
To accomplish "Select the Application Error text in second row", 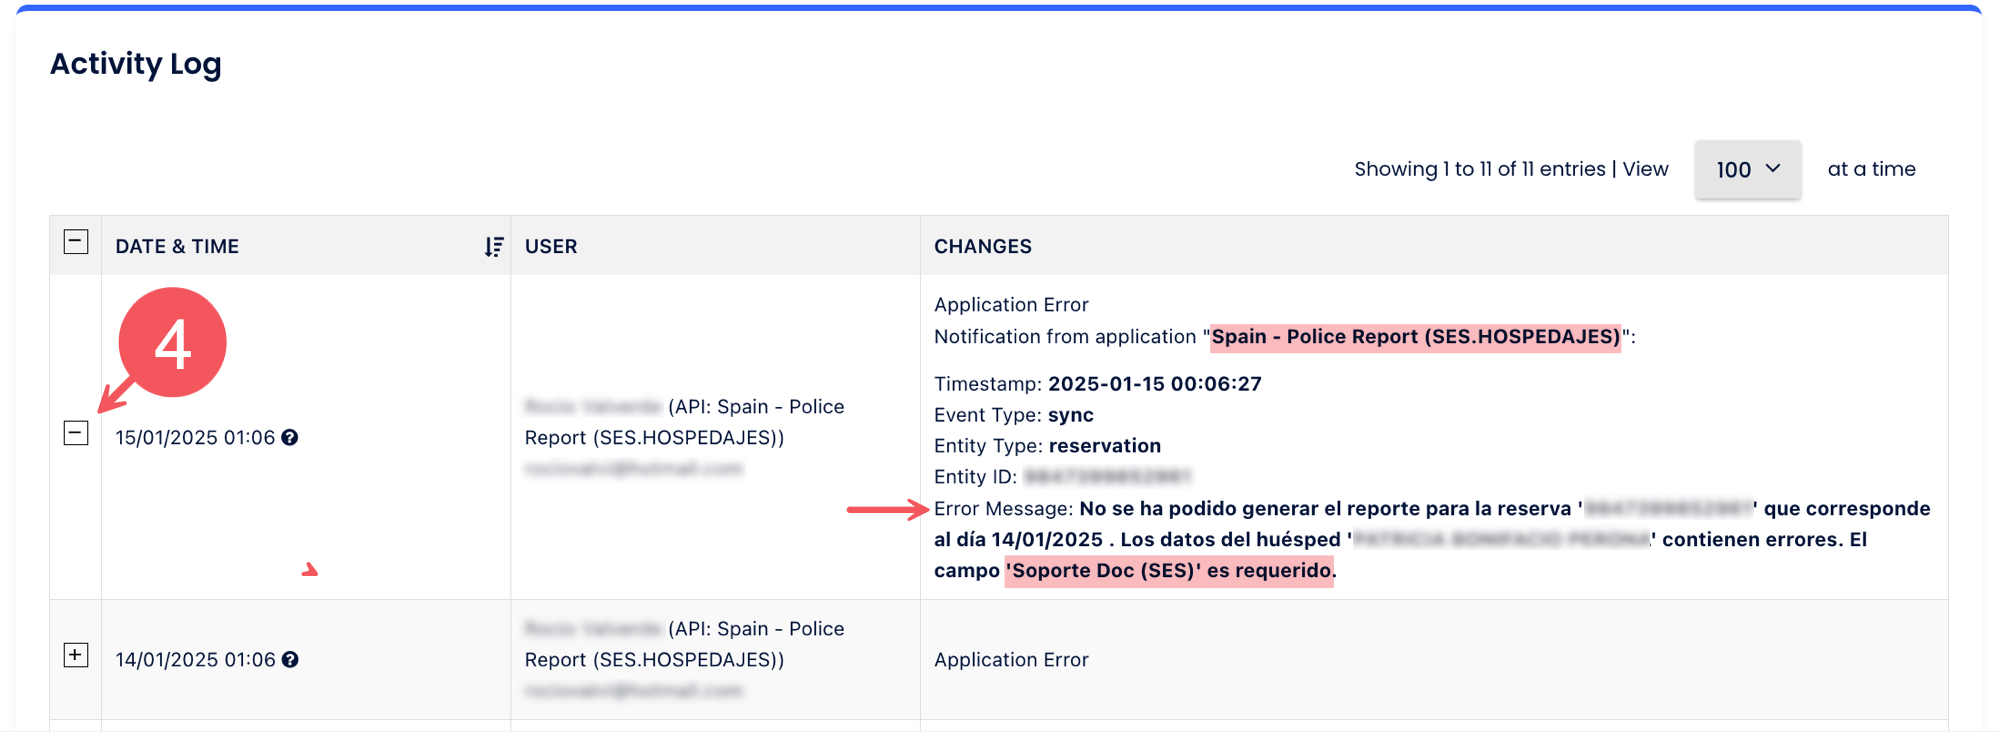I will click(x=1011, y=660).
